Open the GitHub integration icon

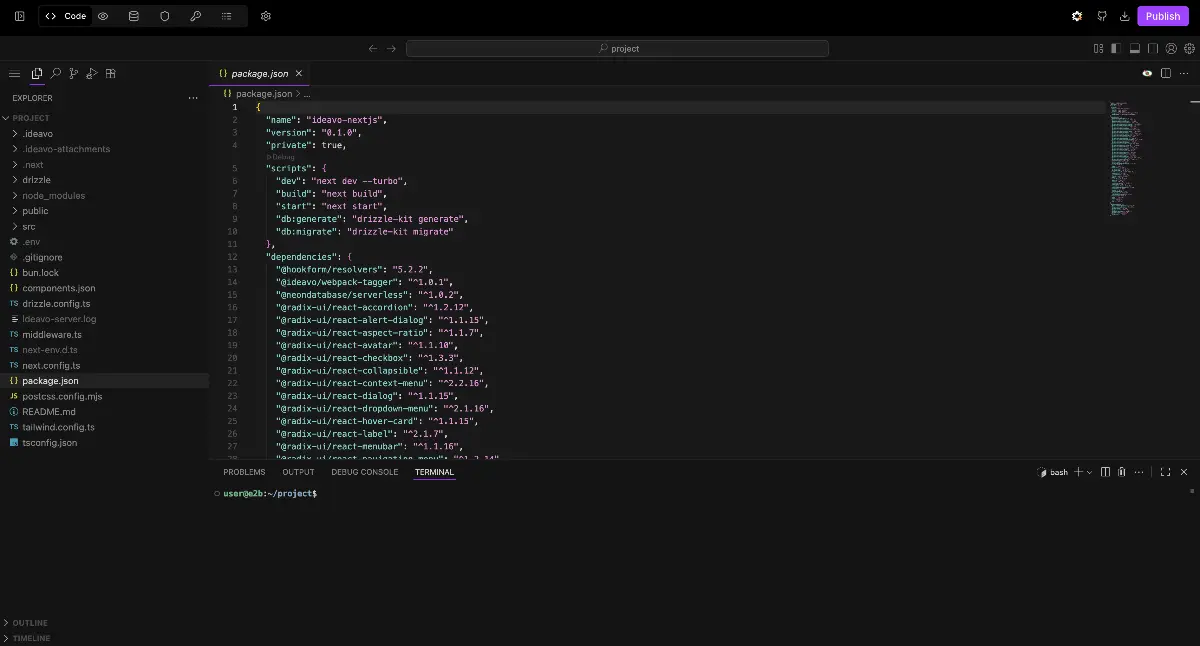click(x=1101, y=16)
